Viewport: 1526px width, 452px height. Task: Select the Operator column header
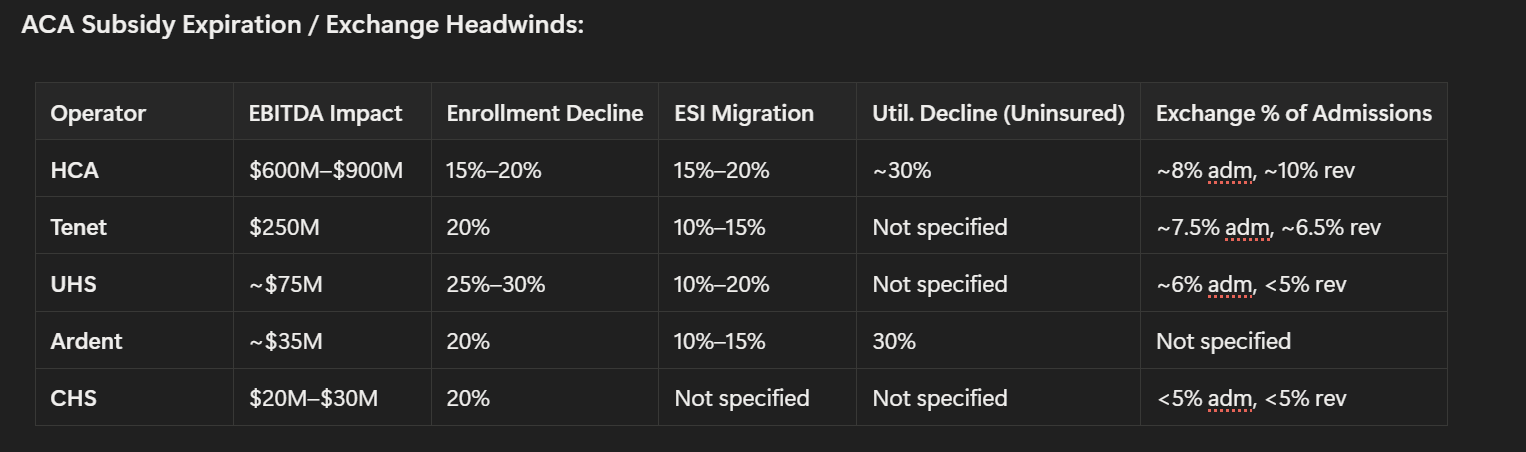(98, 113)
